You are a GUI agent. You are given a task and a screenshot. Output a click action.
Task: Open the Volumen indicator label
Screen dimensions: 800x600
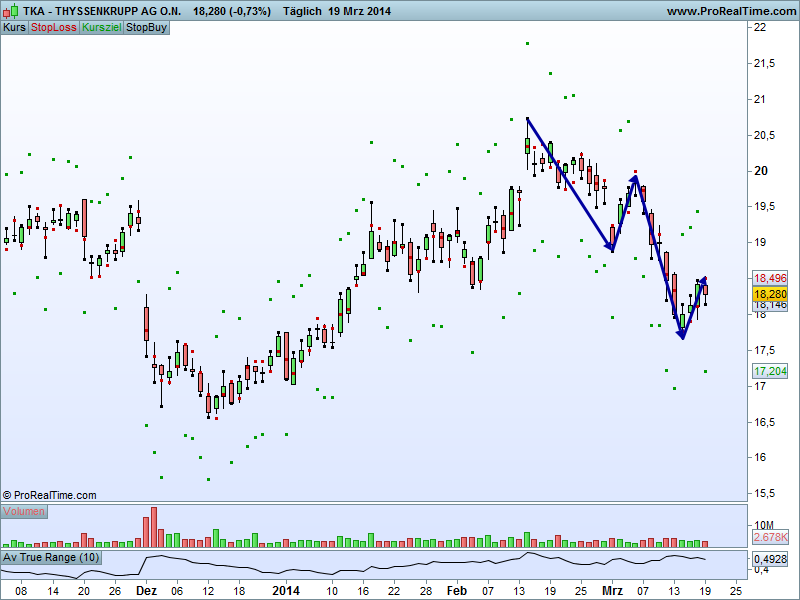point(24,511)
